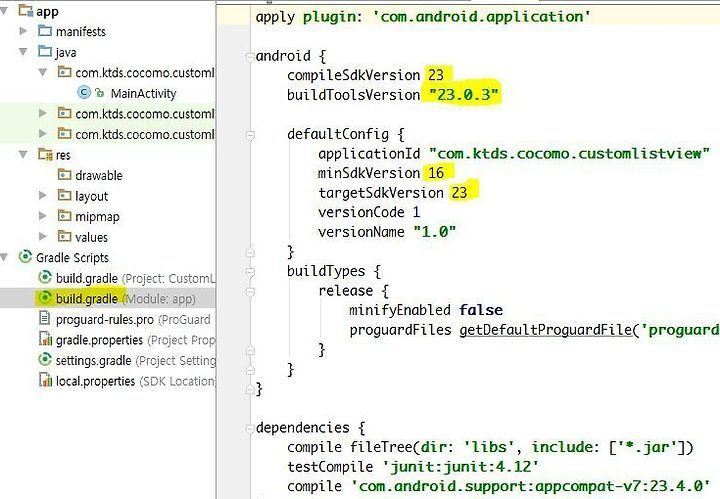Click the drawable folder icon
The height and width of the screenshot is (499, 720).
coord(64,174)
